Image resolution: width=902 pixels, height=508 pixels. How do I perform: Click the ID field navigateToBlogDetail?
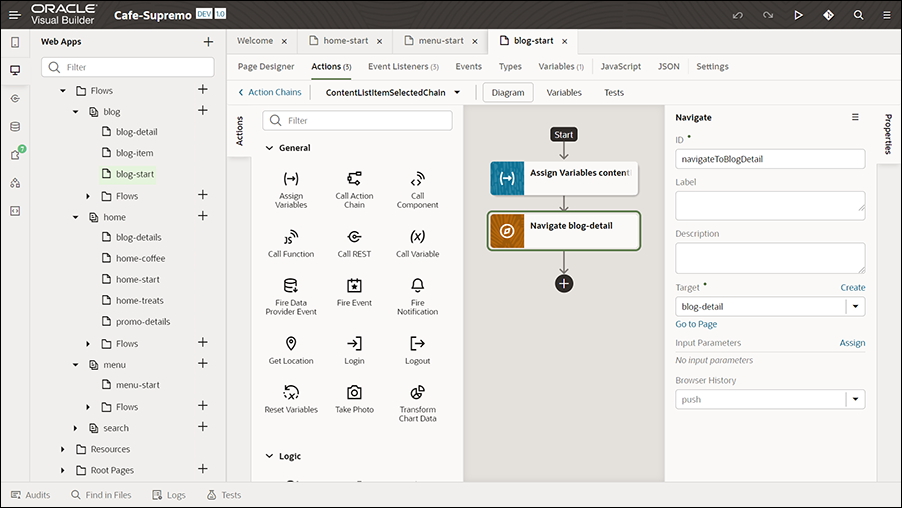coord(770,159)
